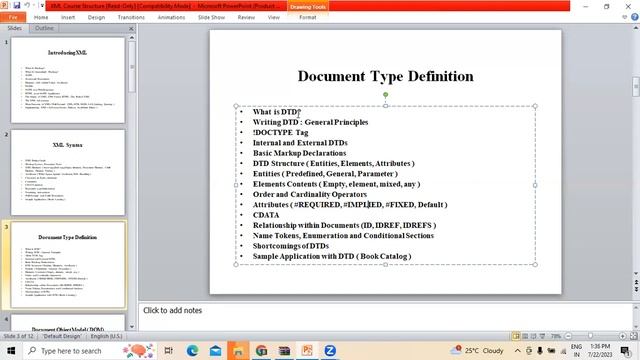Click the taskbar 'Type here to search' box
Image resolution: width=640 pixels, height=360 pixels.
click(x=89, y=351)
